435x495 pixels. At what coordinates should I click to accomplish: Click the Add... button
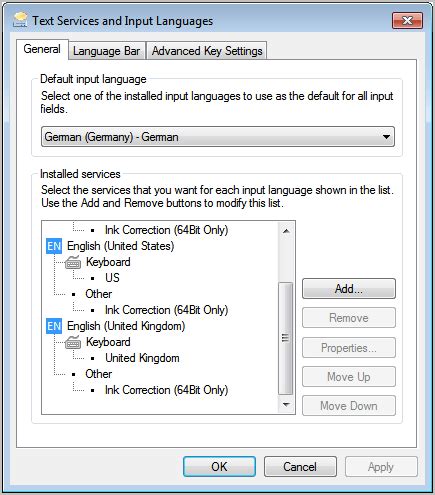point(349,289)
